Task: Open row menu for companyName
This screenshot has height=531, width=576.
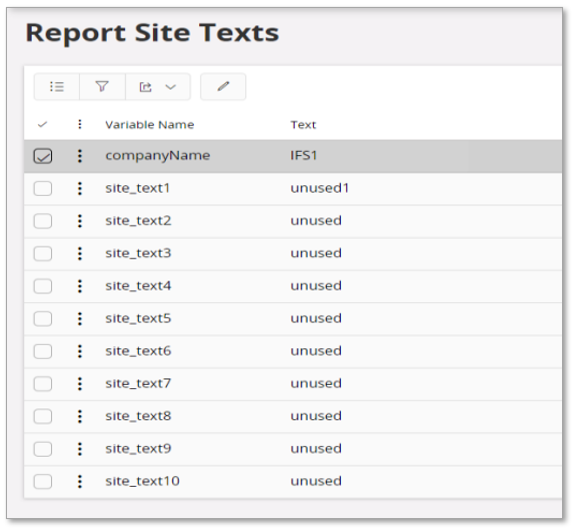Action: (x=80, y=156)
